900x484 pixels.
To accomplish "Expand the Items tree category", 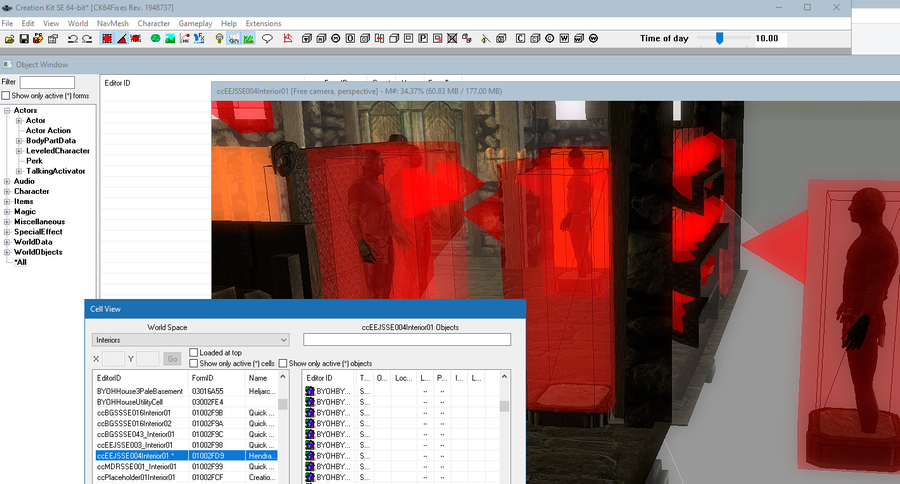I will (x=7, y=202).
